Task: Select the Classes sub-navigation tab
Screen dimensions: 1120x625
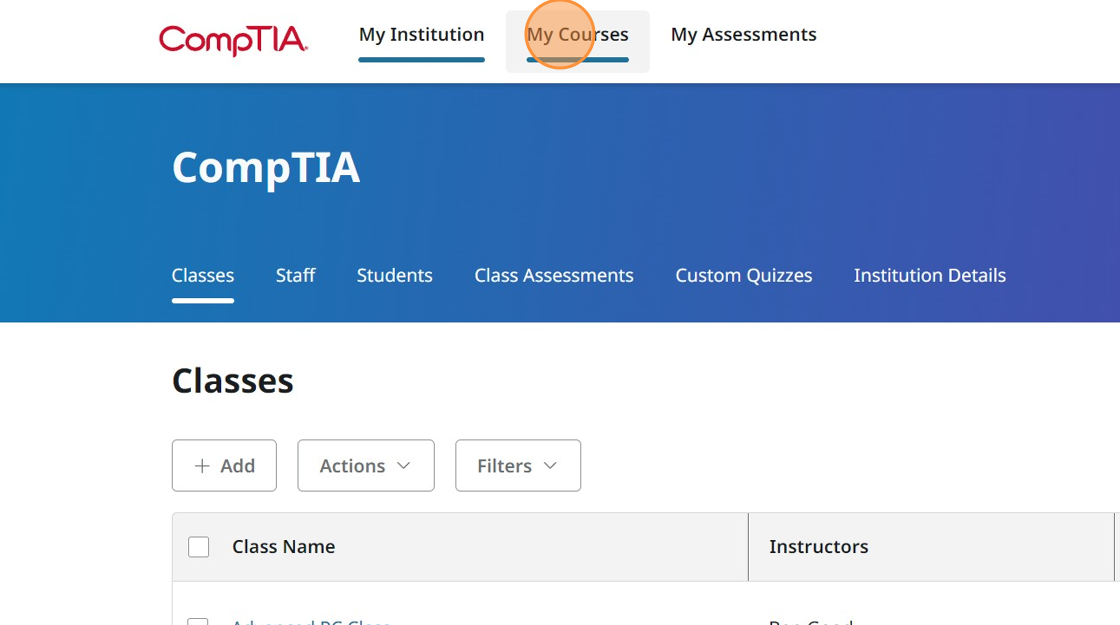Action: tap(202, 275)
